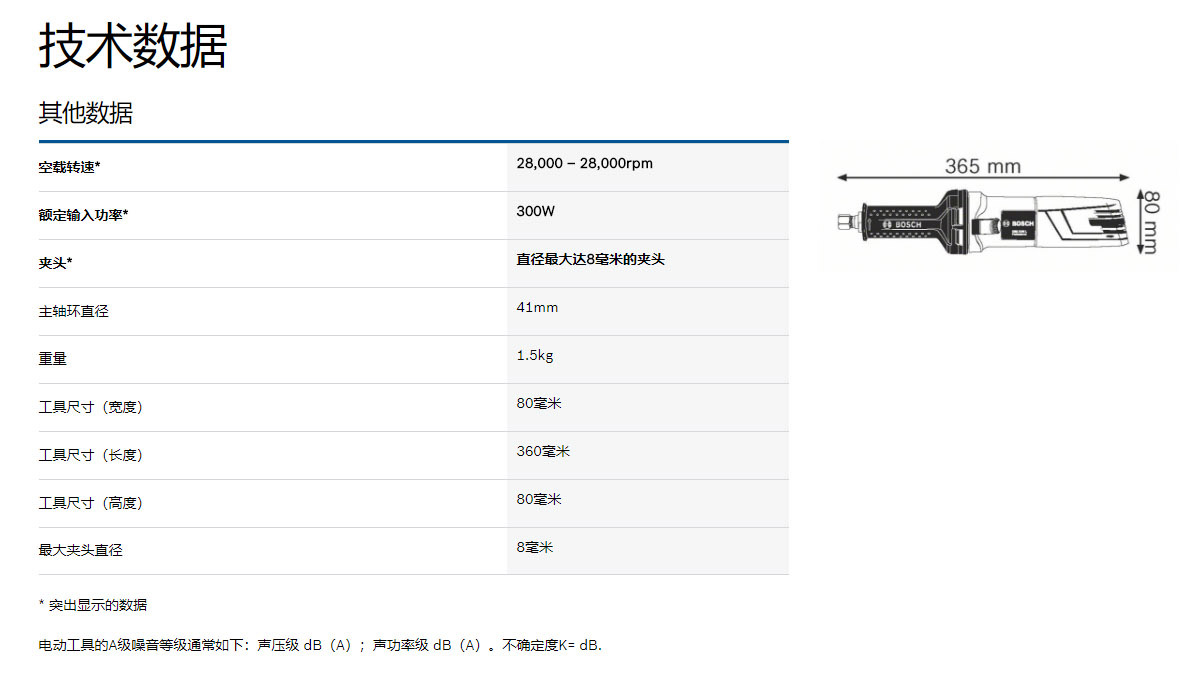Click the "工具尺寸（宽度）" row label

point(91,408)
